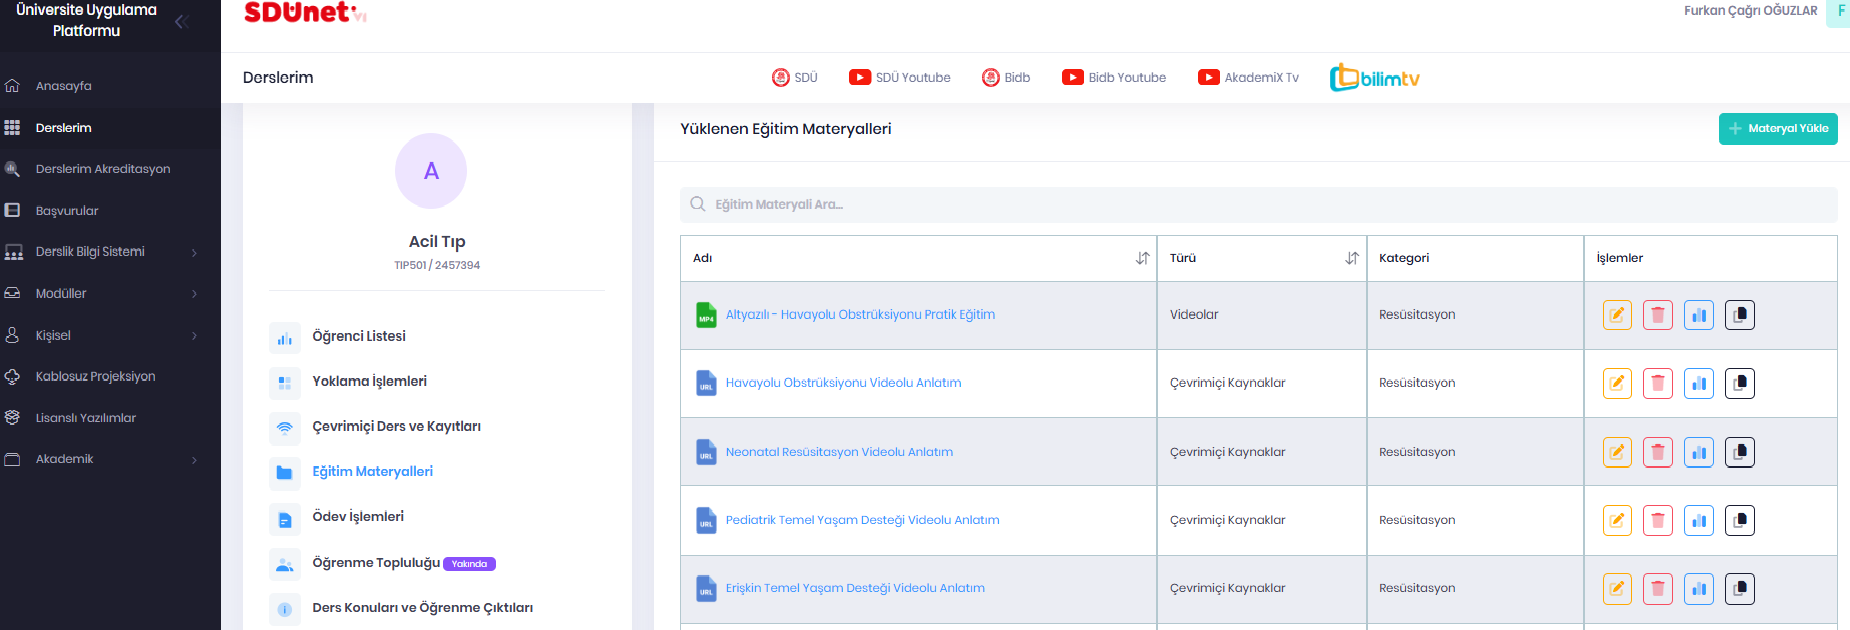This screenshot has width=1850, height=630.
Task: Open the bilimtv logo link
Action: click(1374, 78)
